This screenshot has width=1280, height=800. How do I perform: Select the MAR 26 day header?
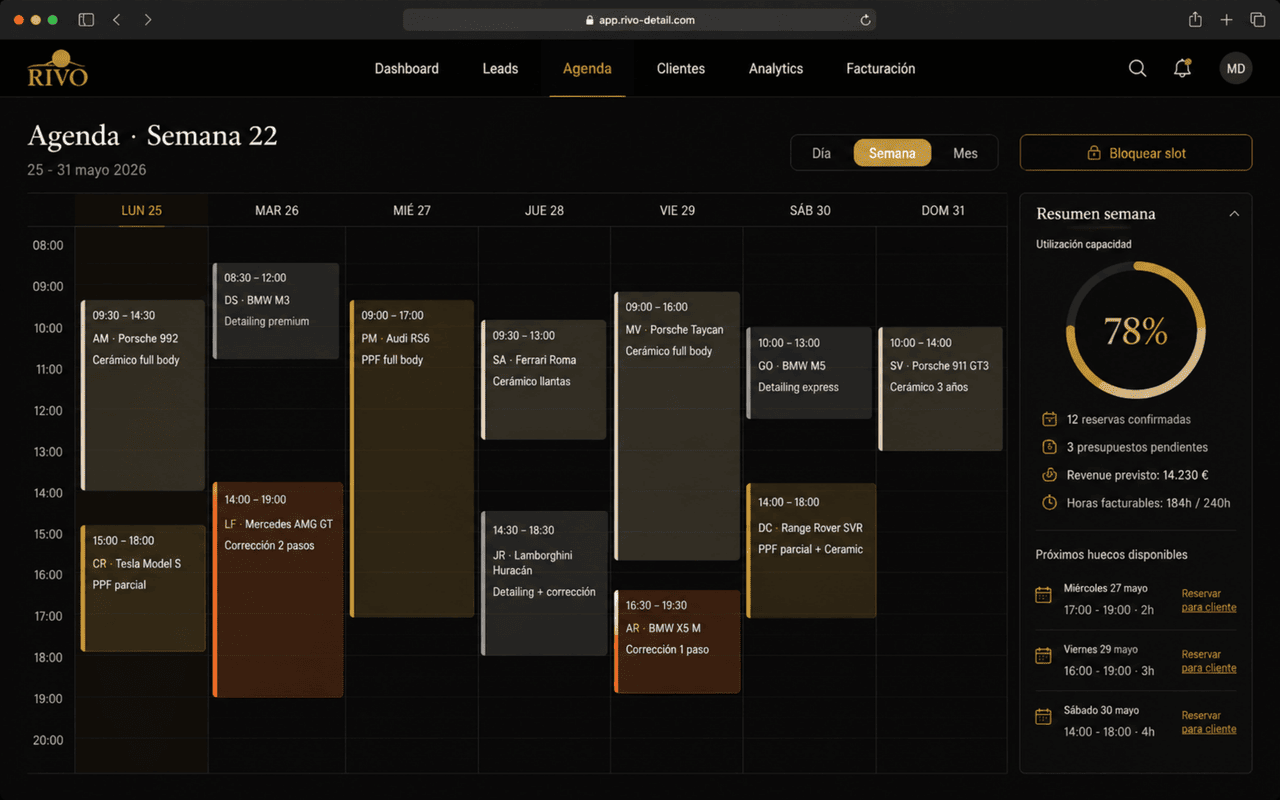(277, 210)
